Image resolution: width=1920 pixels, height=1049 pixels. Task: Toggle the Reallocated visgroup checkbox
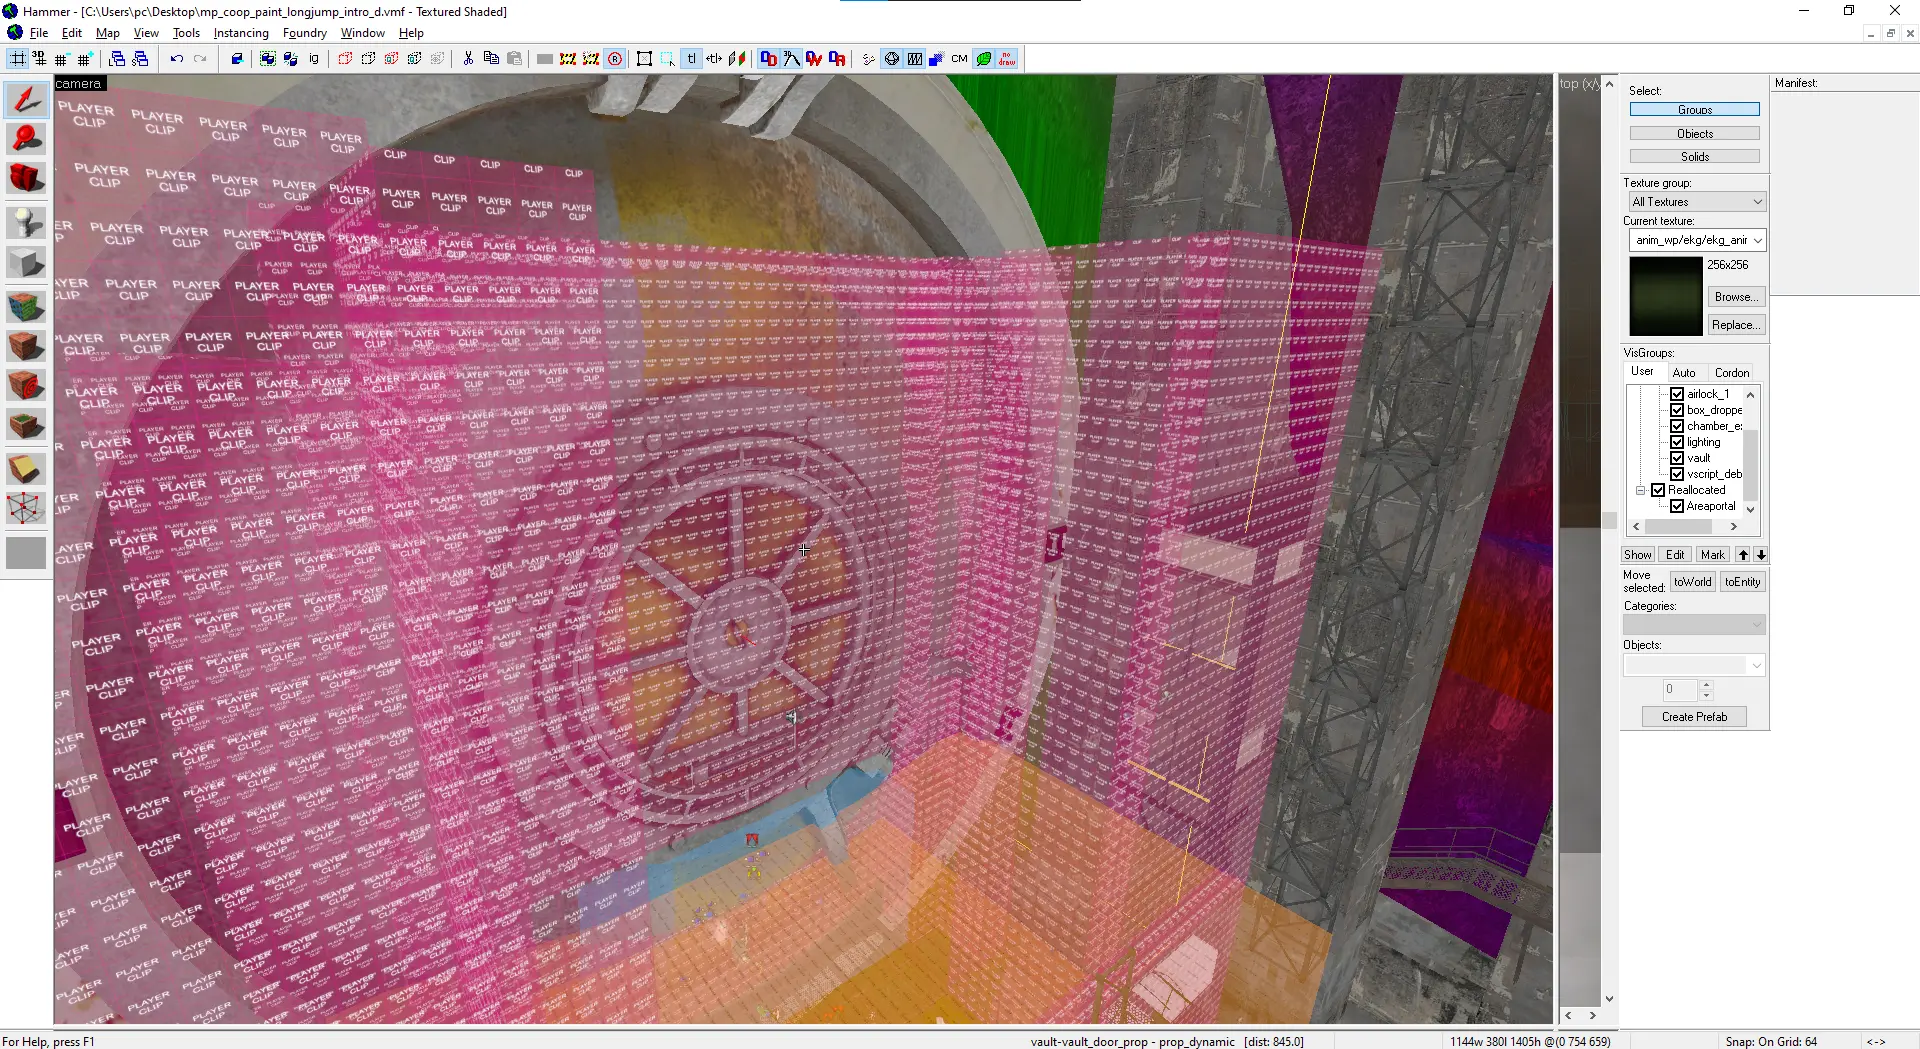pyautogui.click(x=1658, y=490)
